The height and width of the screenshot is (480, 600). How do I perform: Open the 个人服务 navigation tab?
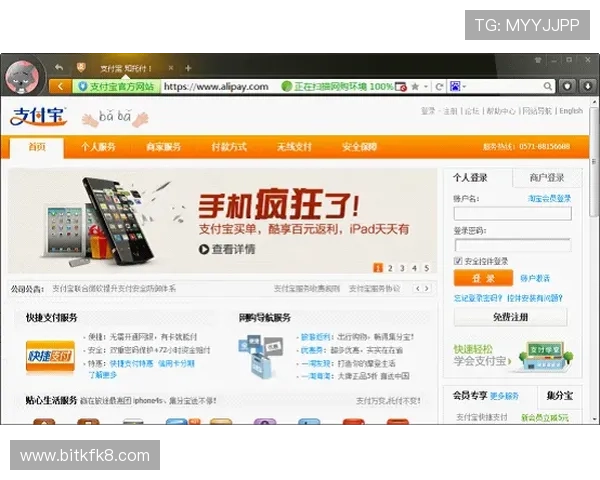click(x=98, y=147)
